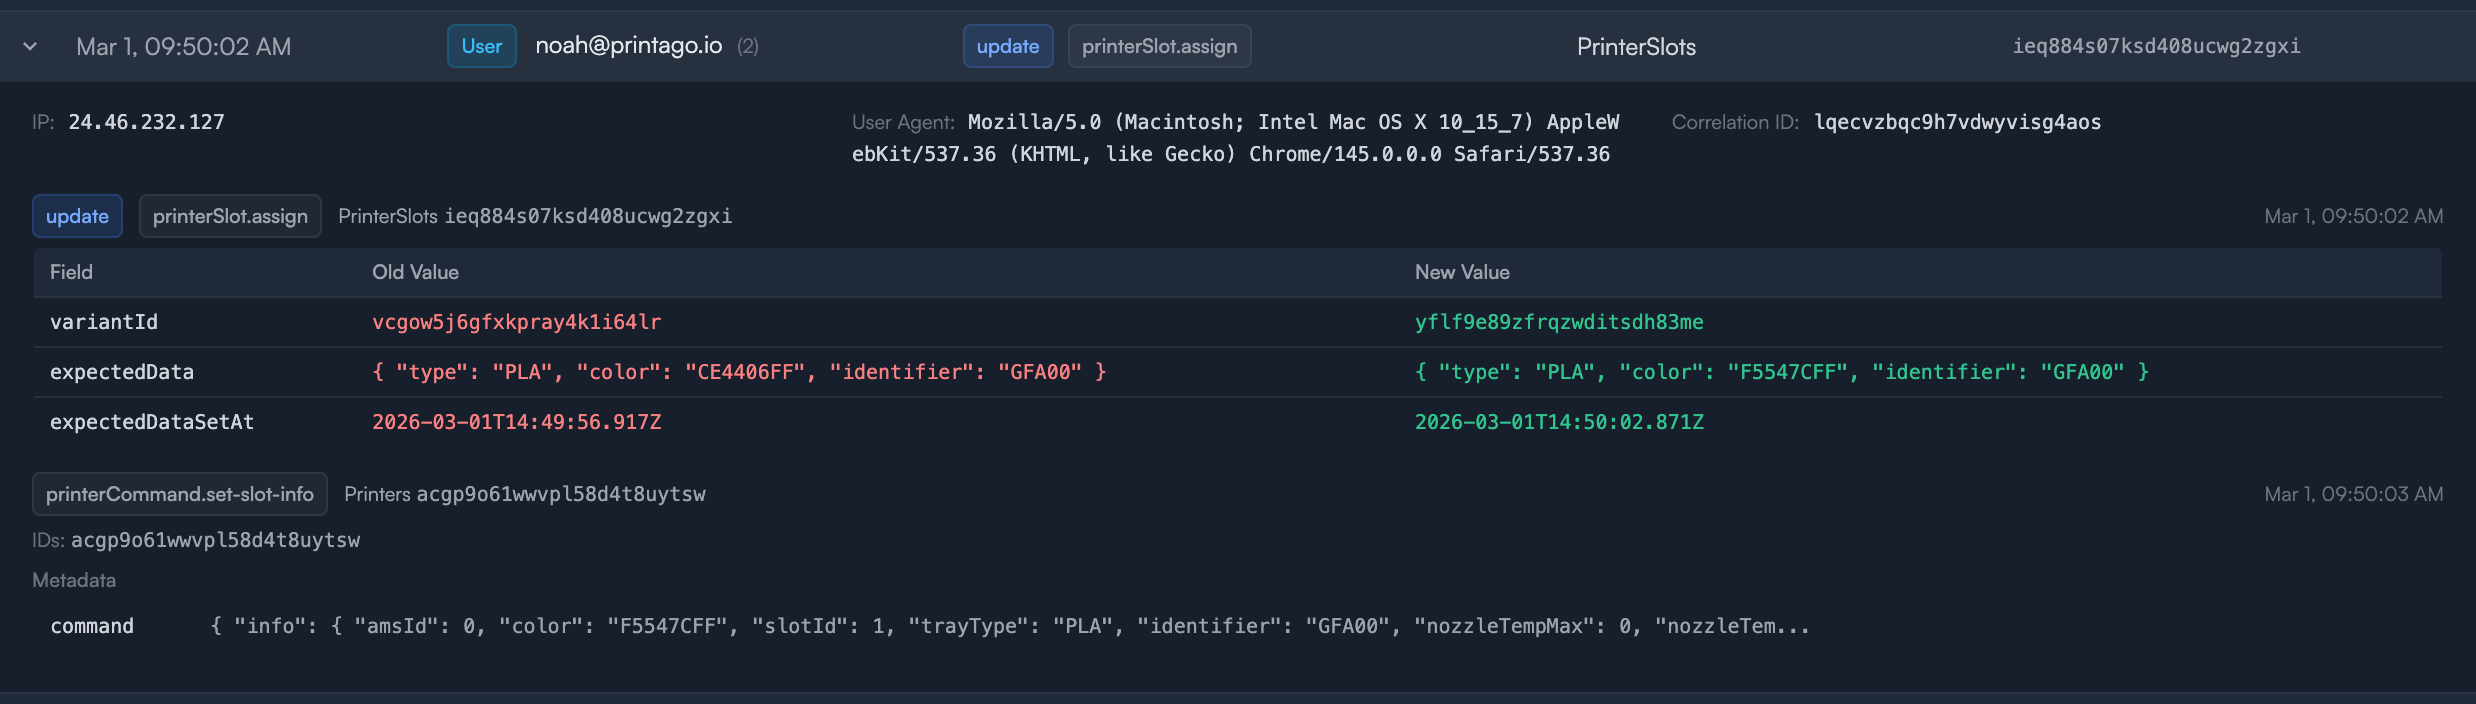Click the (2) count next to user email
This screenshot has height=704, width=2476.
[x=748, y=46]
